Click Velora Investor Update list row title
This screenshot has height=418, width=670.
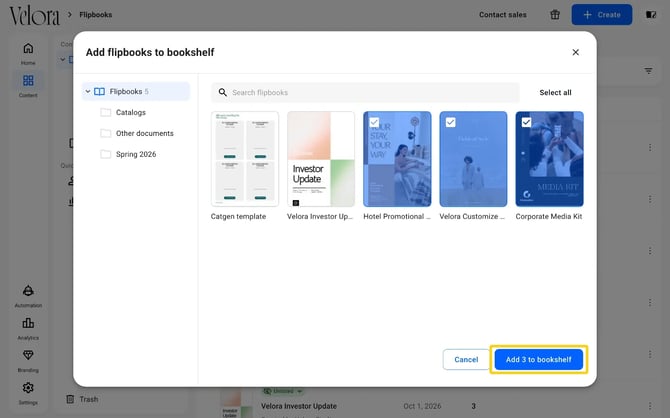pos(299,406)
